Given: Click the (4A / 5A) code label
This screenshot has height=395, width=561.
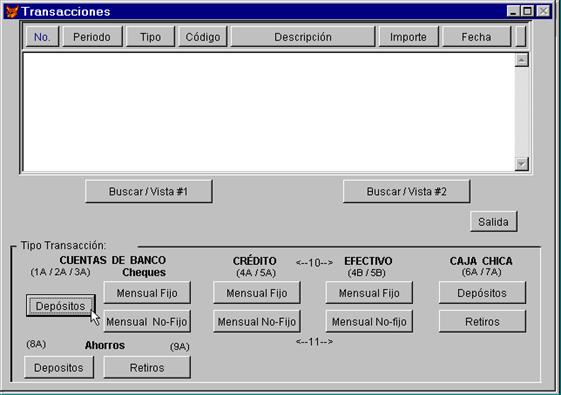Looking at the screenshot, I should [256, 273].
